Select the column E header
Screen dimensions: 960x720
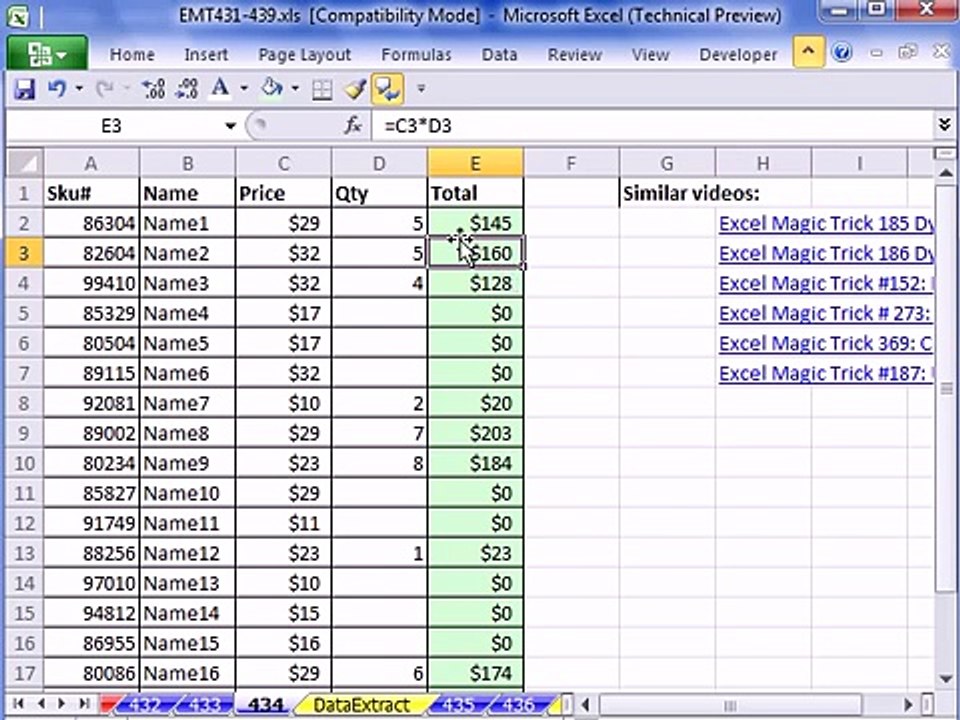click(x=475, y=163)
